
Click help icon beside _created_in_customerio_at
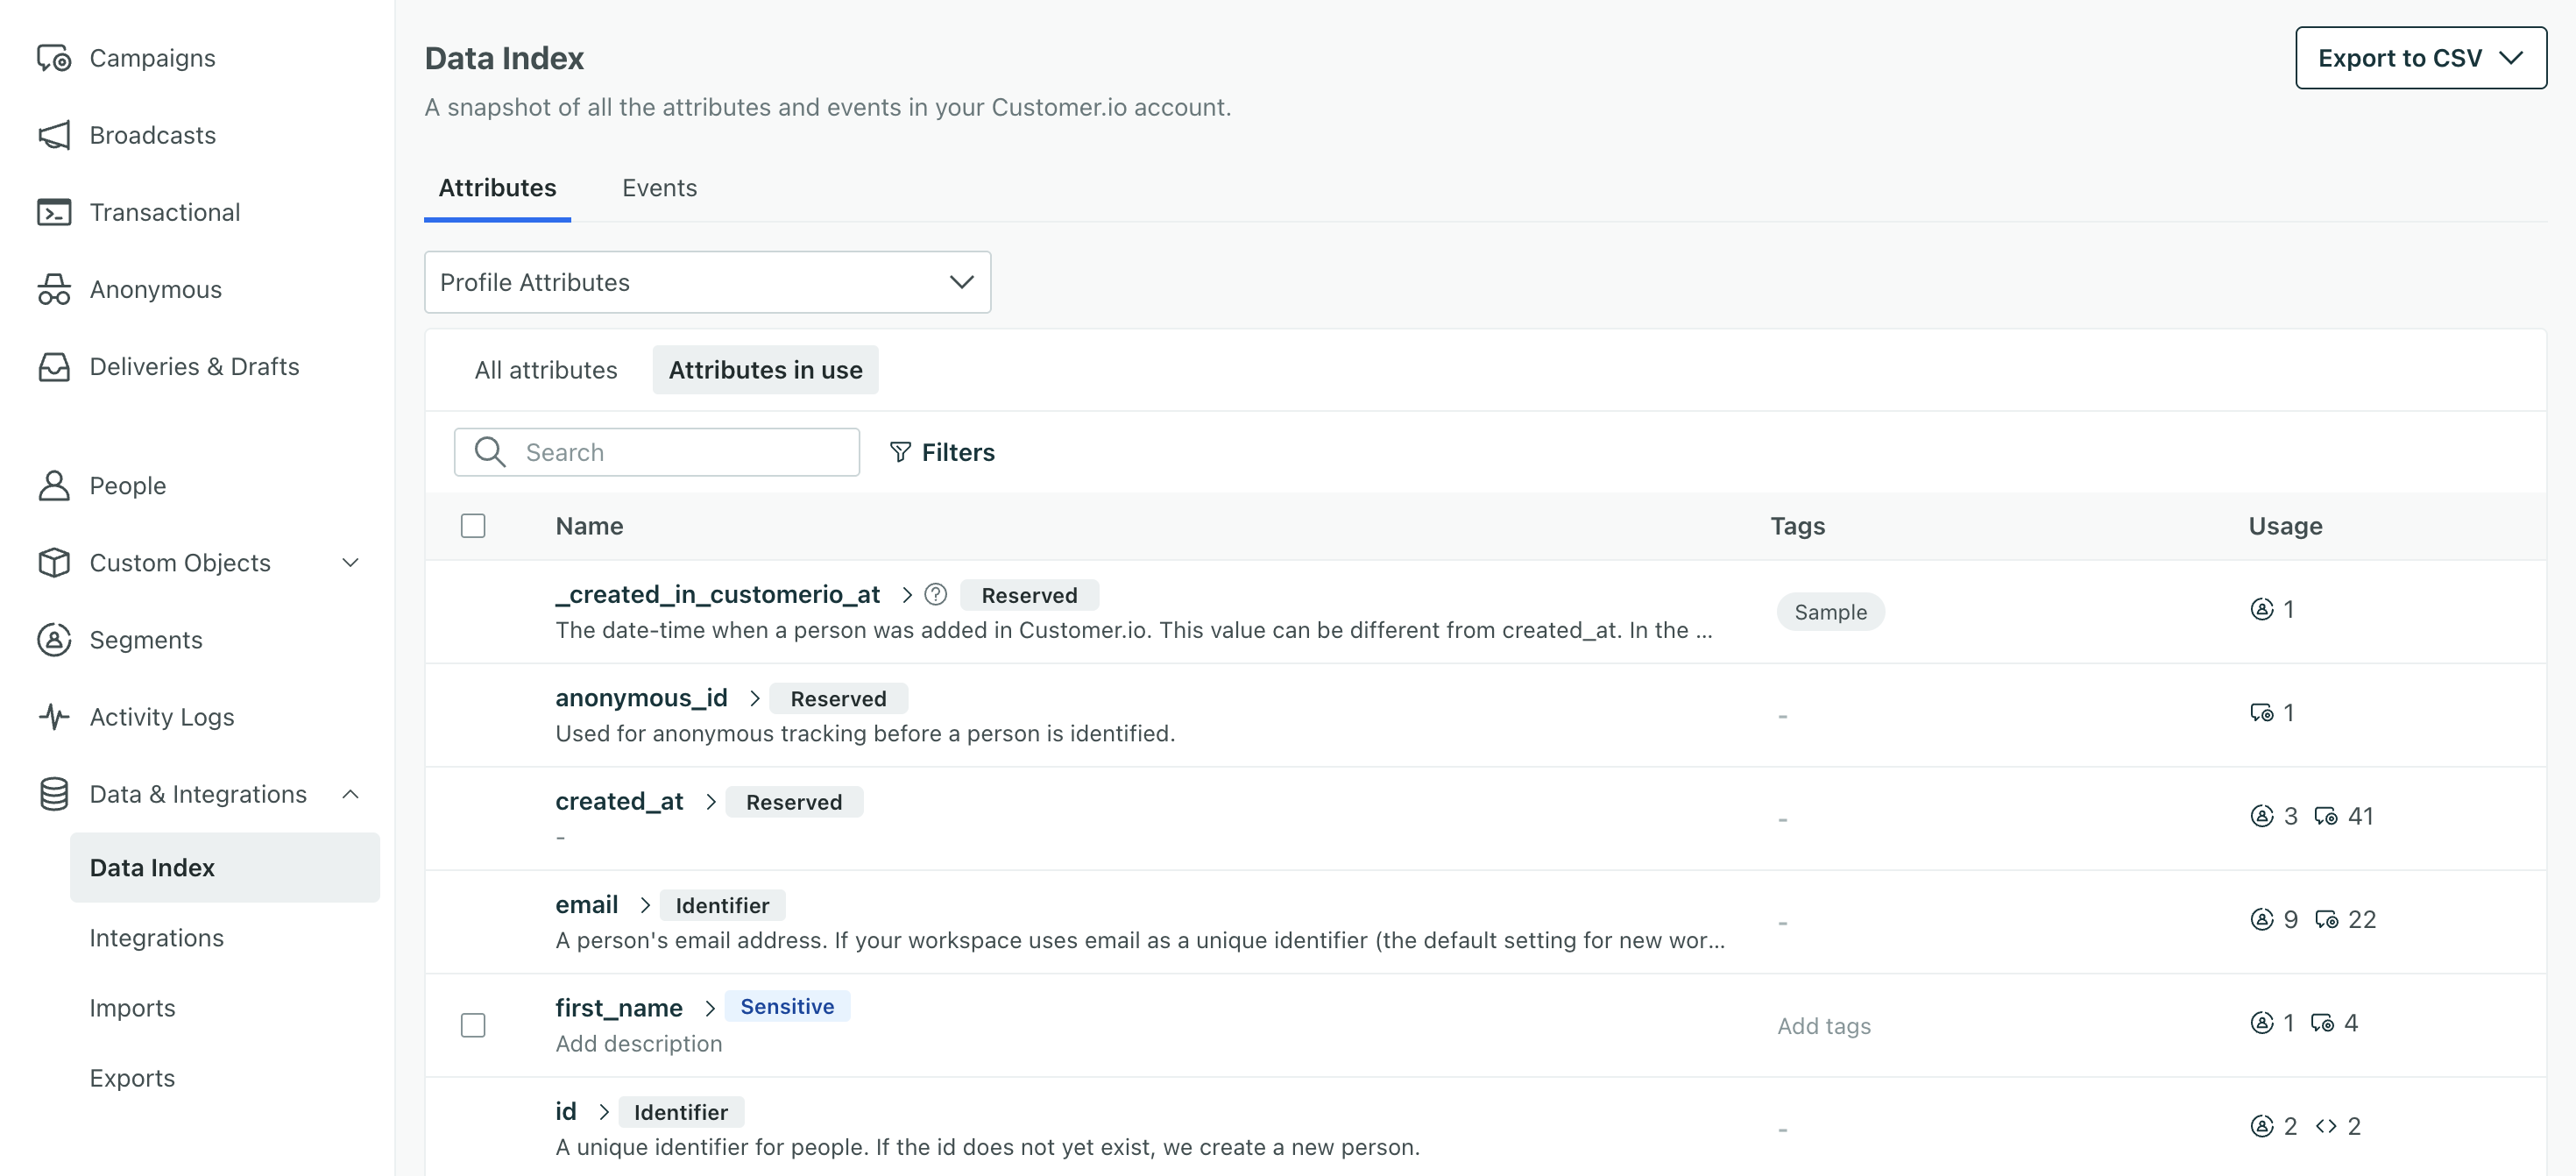(x=935, y=595)
